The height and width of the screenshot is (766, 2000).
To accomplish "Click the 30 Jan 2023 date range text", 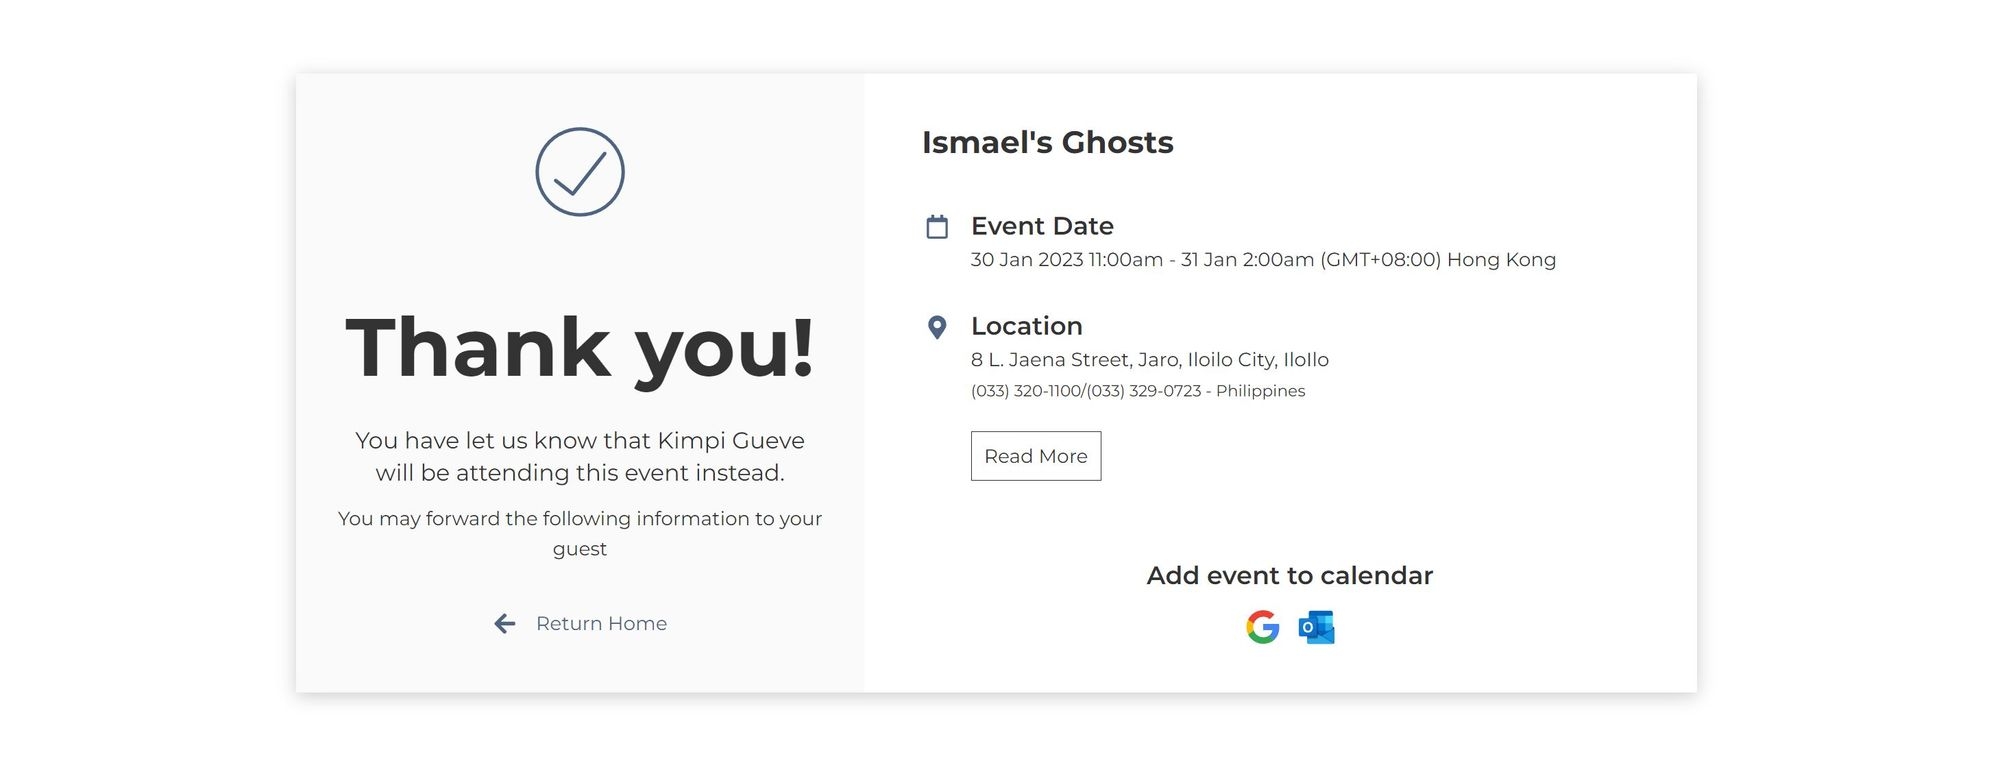I will click(1263, 260).
